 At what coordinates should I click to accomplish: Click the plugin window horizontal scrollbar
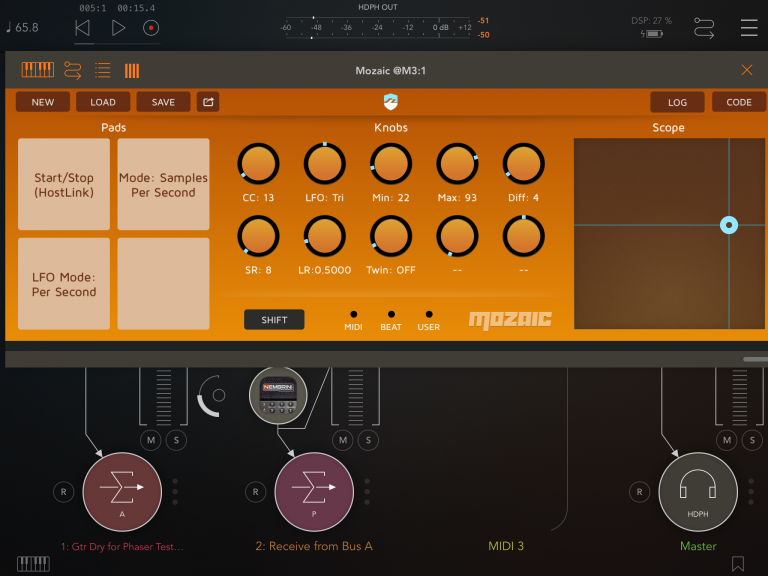coord(755,359)
